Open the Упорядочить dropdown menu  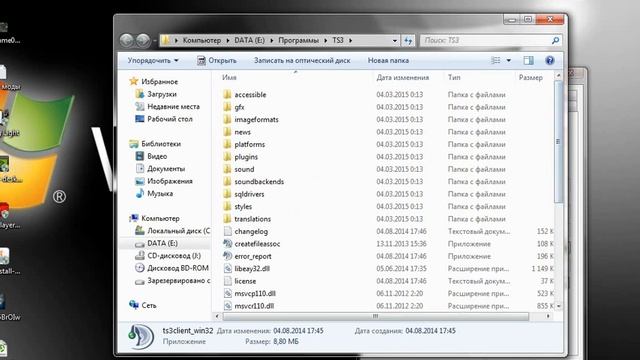click(x=153, y=60)
